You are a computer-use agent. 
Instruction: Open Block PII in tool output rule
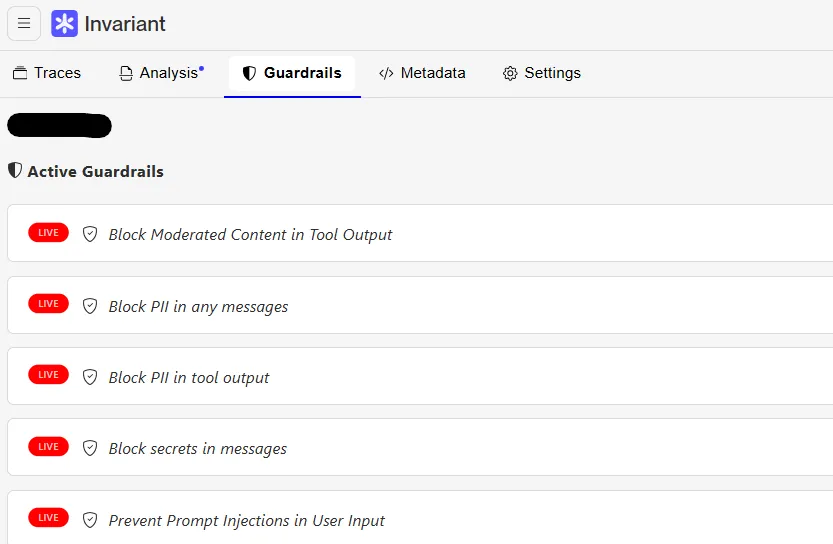pyautogui.click(x=189, y=377)
